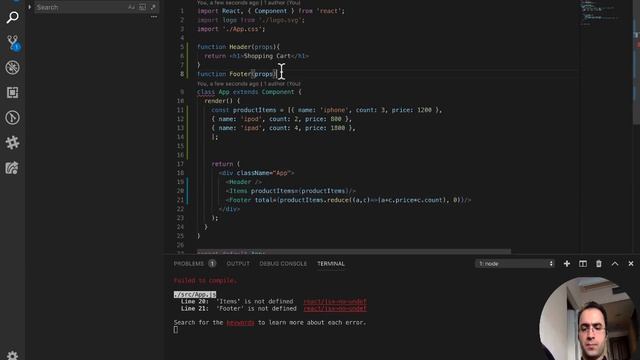Image resolution: width=640 pixels, height=360 pixels.
Task: Open the GitLens view icon
Action: (x=12, y=118)
